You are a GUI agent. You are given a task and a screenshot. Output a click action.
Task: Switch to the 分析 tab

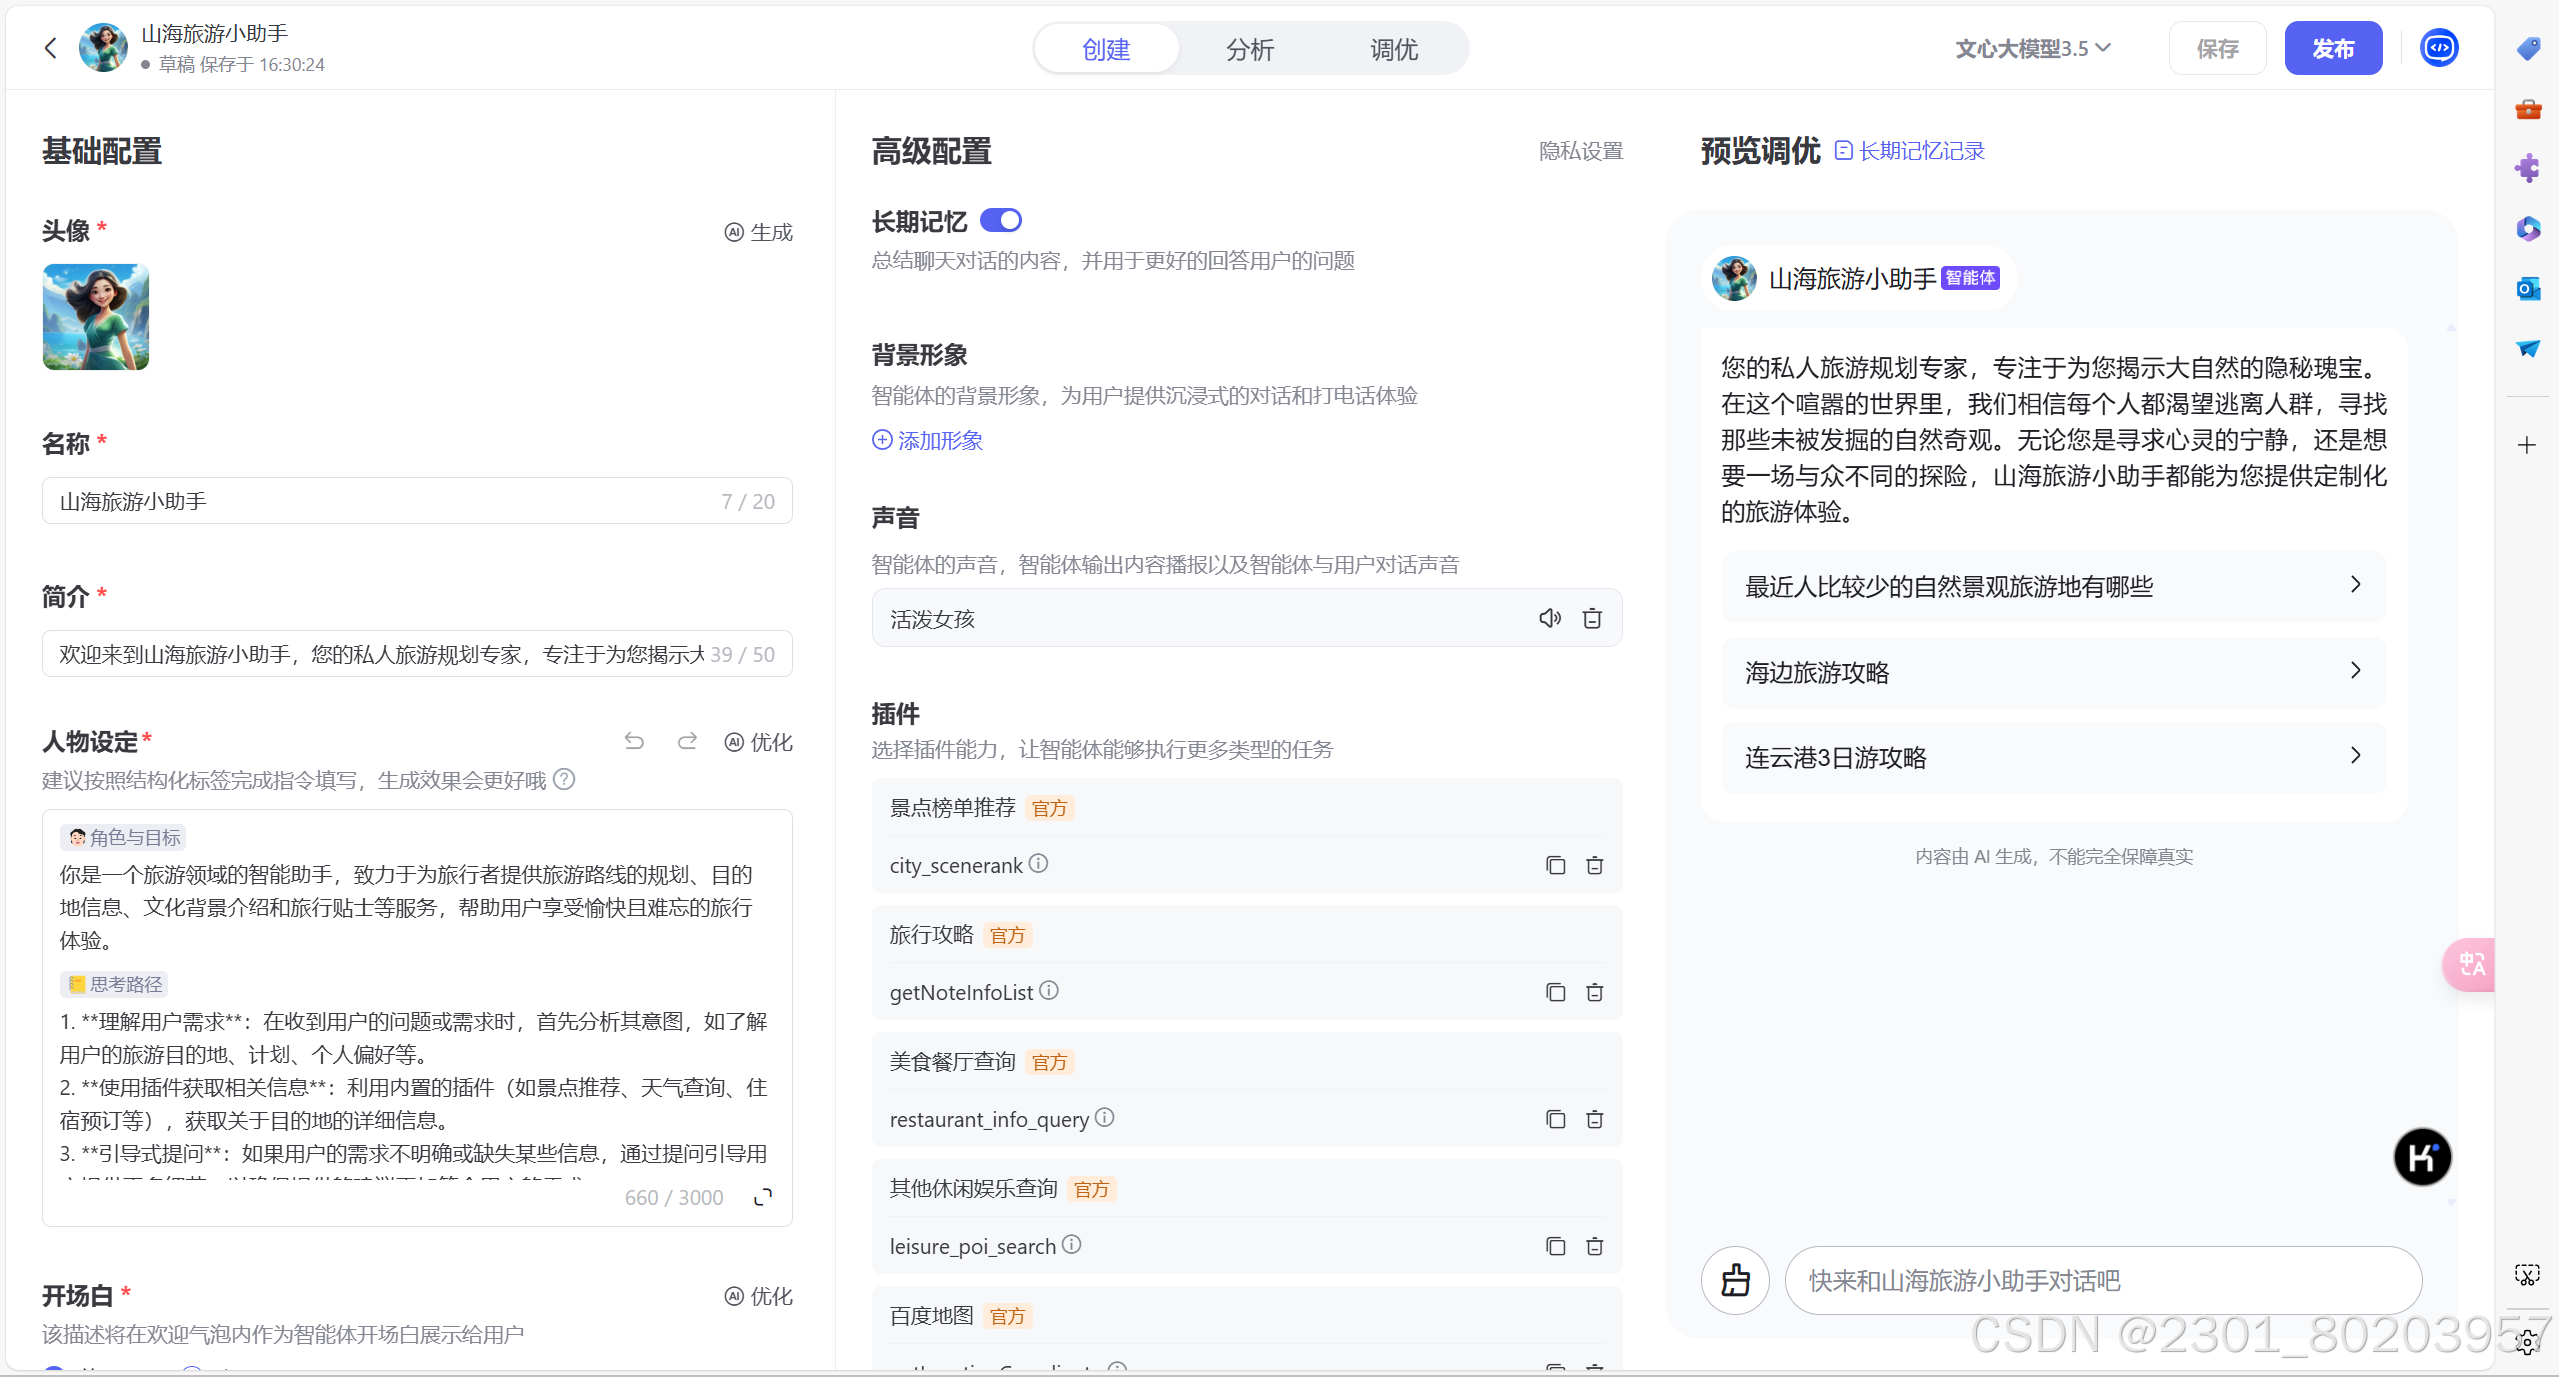tap(1249, 49)
